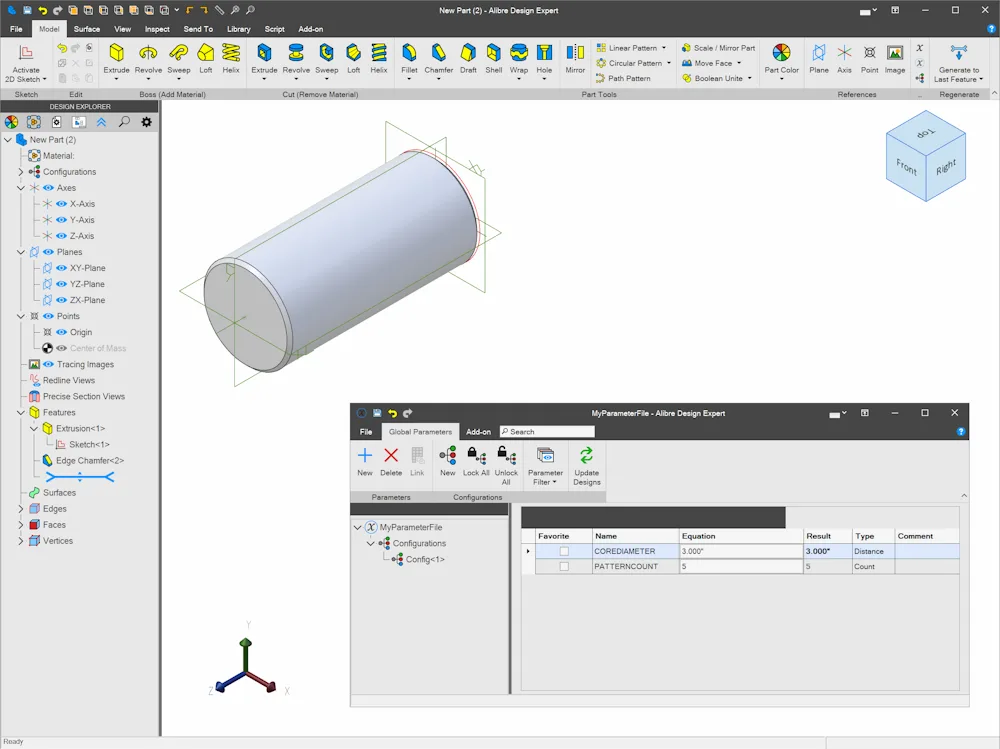Image resolution: width=1000 pixels, height=749 pixels.
Task: Open the Parameter Filter dropdown
Action: click(545, 466)
